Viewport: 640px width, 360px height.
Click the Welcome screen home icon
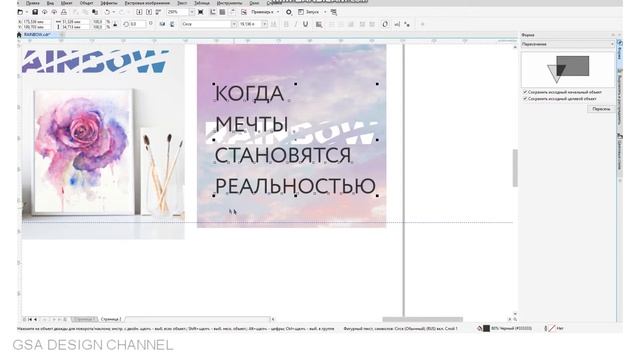pos(19,35)
